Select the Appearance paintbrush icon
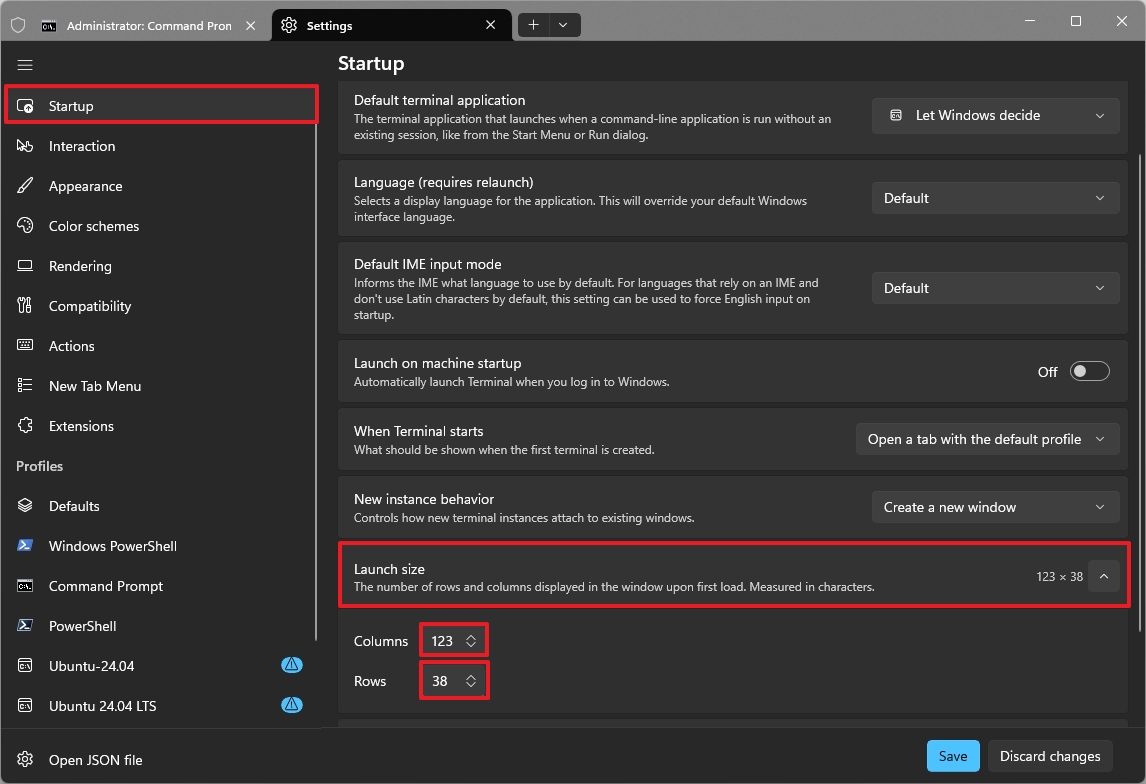Screen dimensions: 1146x784 pyautogui.click(x=27, y=186)
